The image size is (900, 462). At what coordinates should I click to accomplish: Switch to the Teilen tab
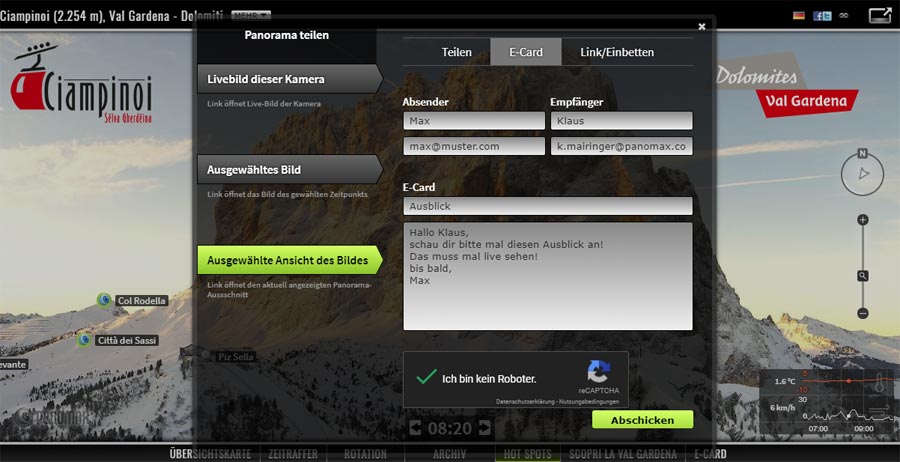coord(456,52)
